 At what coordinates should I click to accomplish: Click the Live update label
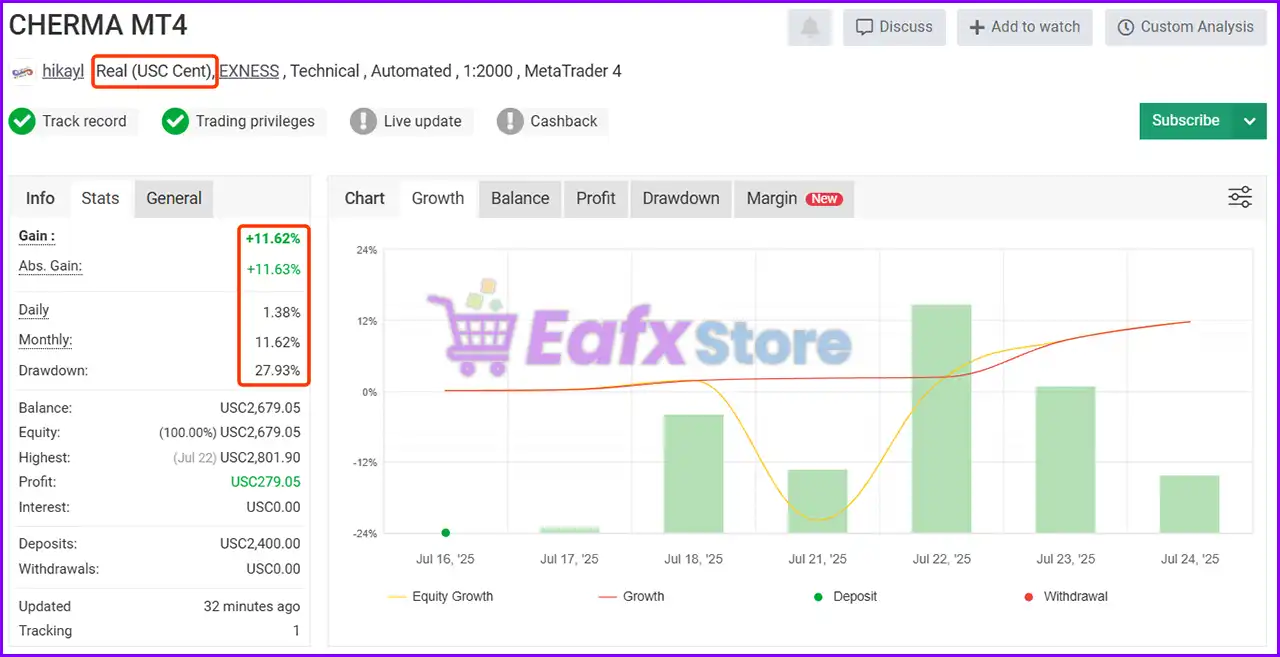pos(423,122)
